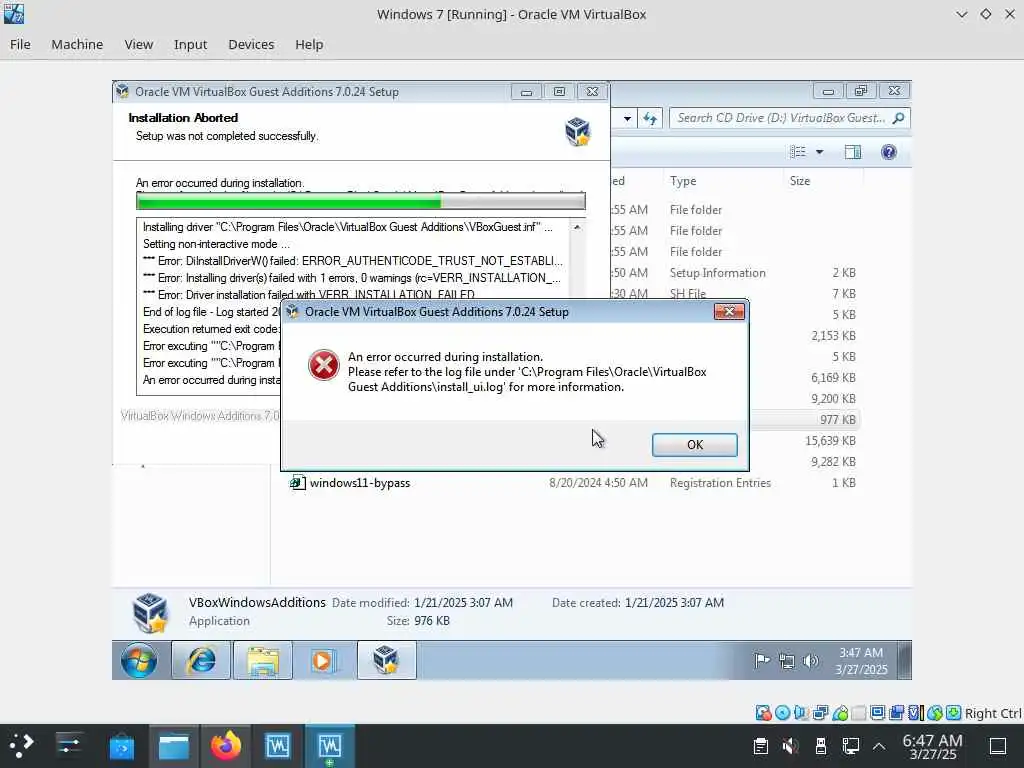Open KDE System Settings from the panel
Viewport: 1024px width, 768px height.
pyautogui.click(x=69, y=746)
